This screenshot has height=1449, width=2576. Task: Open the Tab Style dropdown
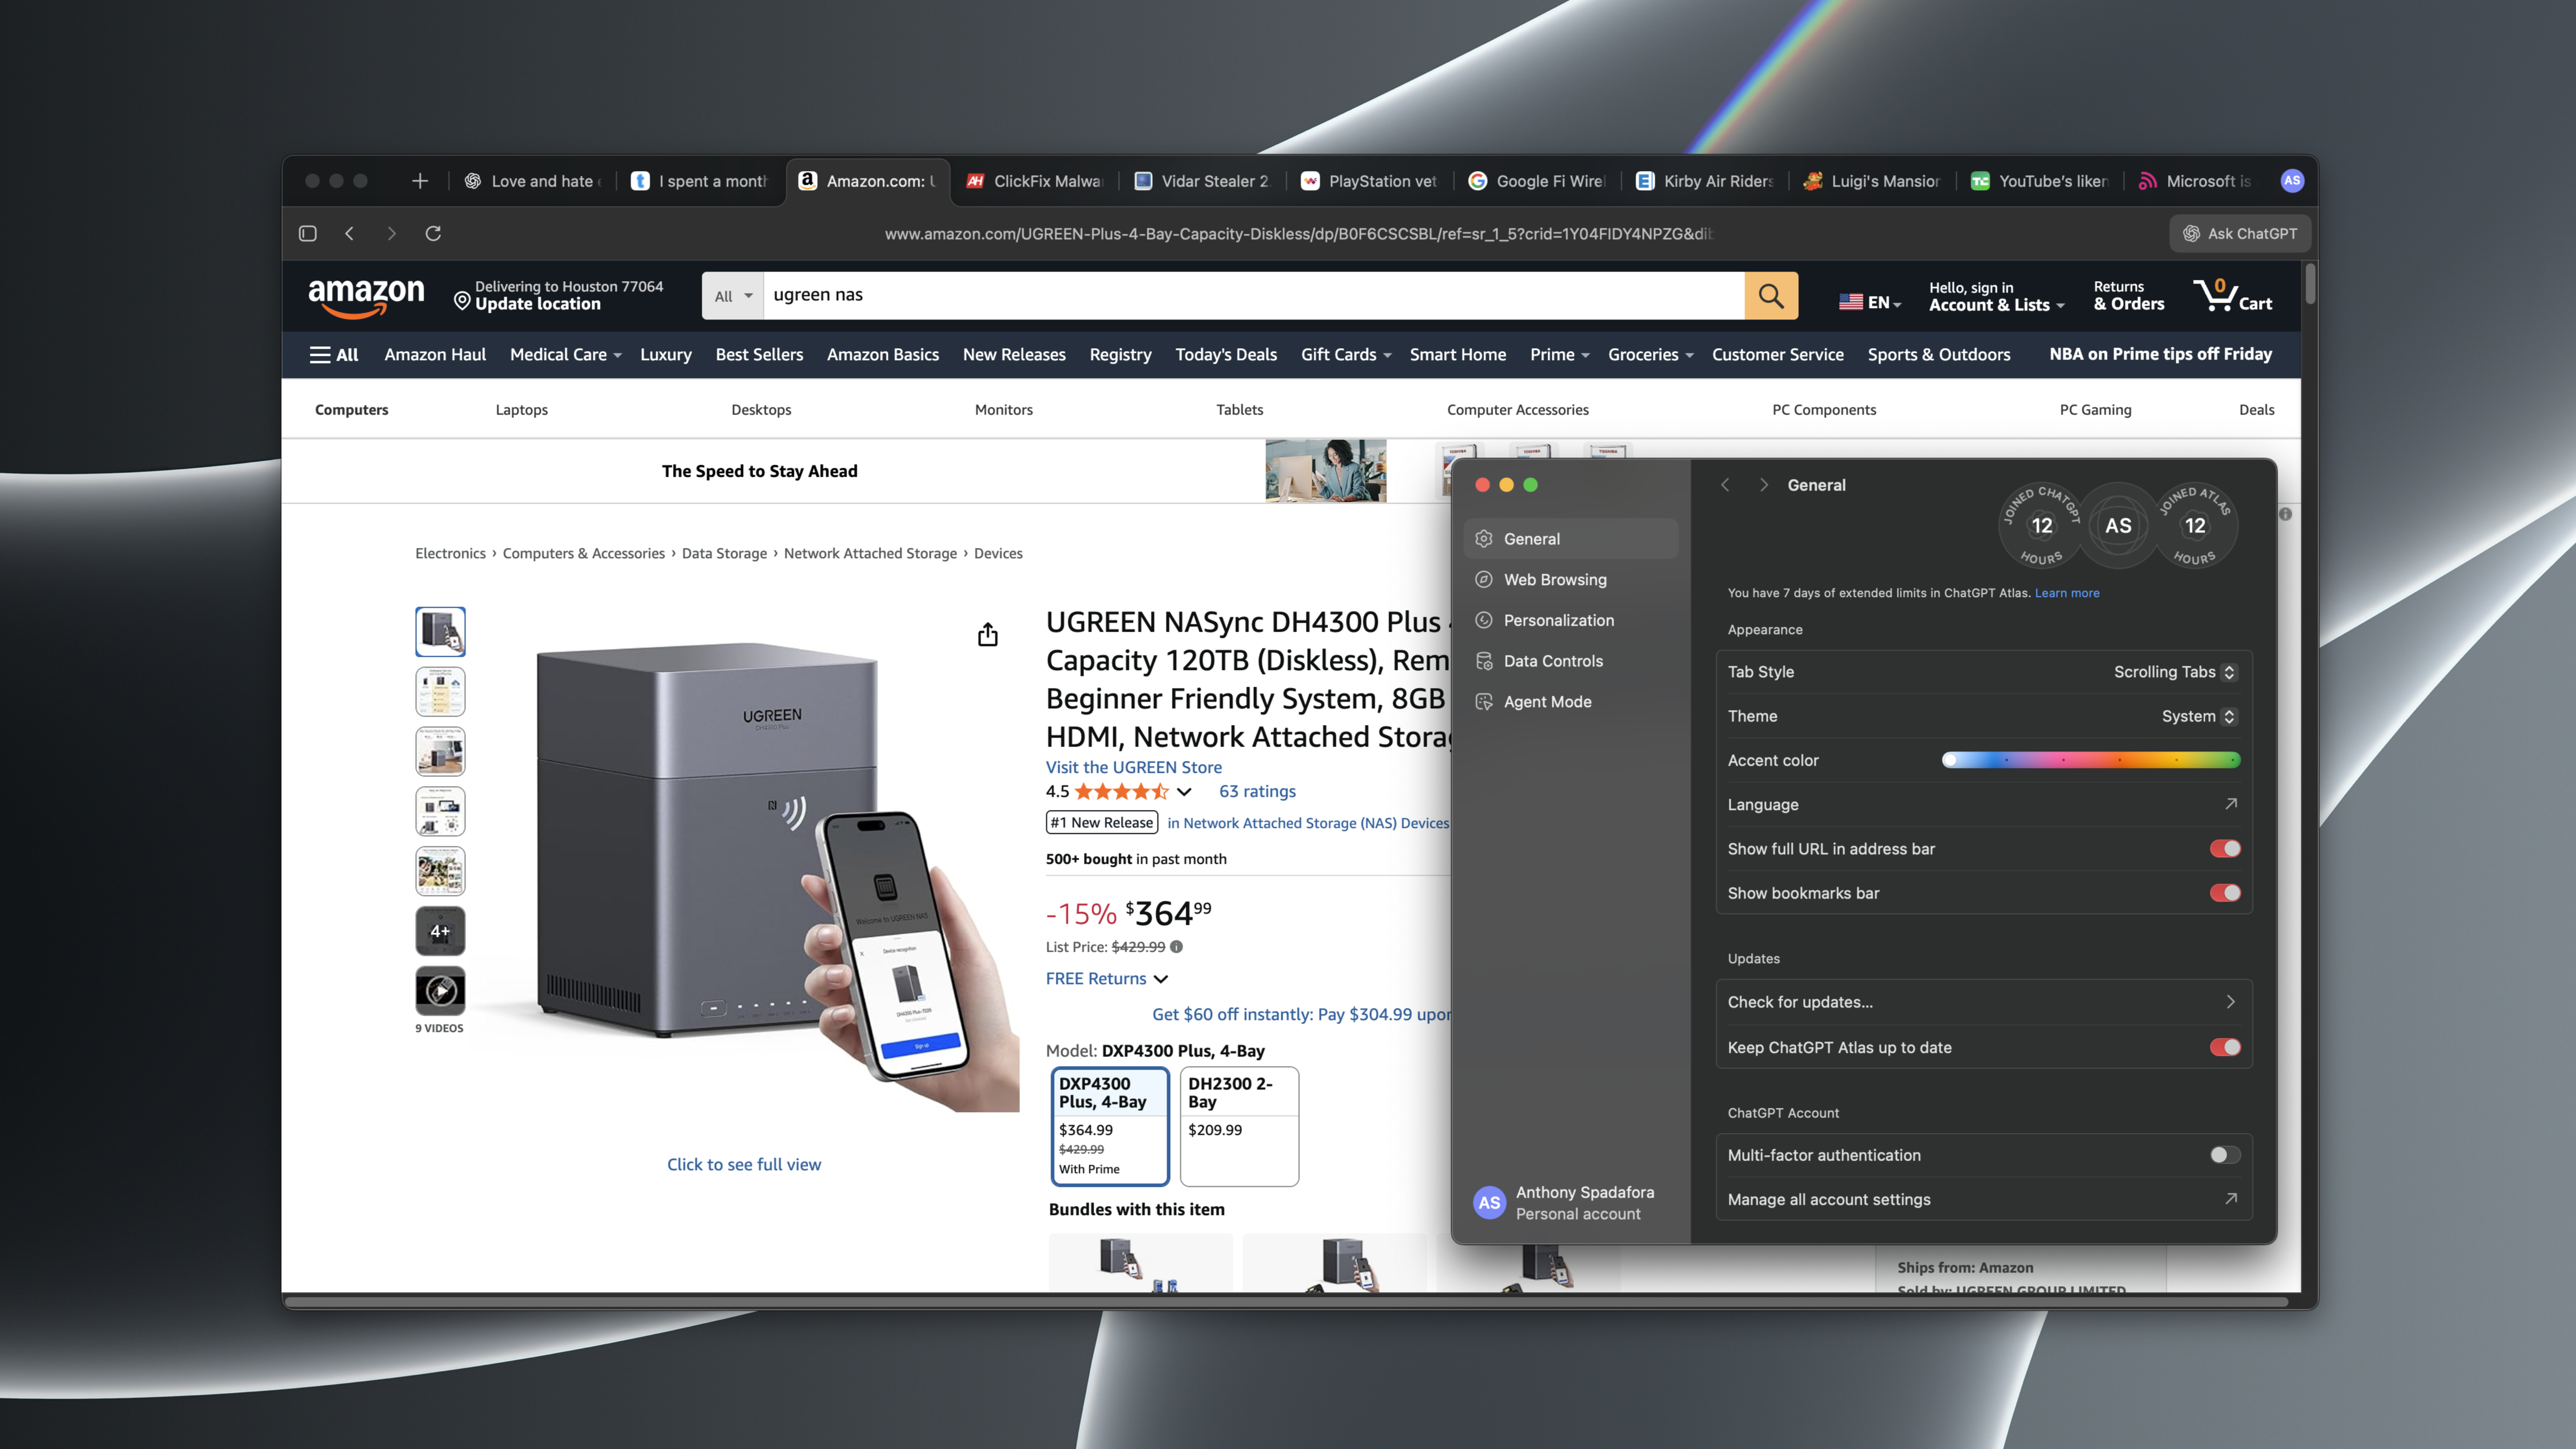point(2174,672)
